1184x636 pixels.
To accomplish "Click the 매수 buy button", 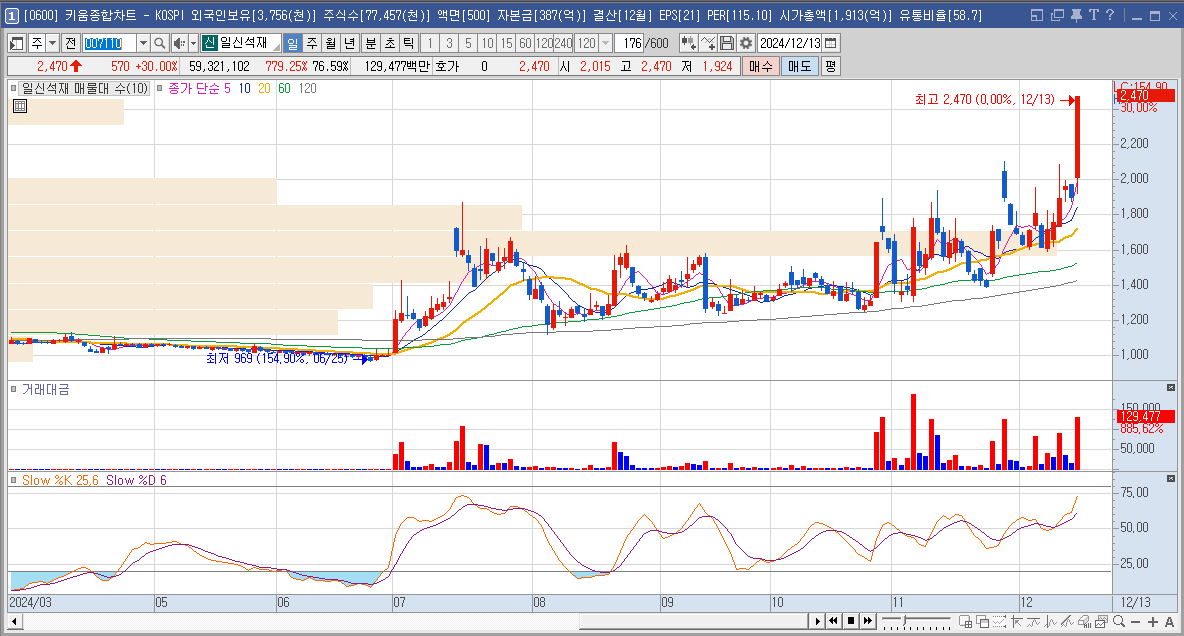I will [760, 66].
